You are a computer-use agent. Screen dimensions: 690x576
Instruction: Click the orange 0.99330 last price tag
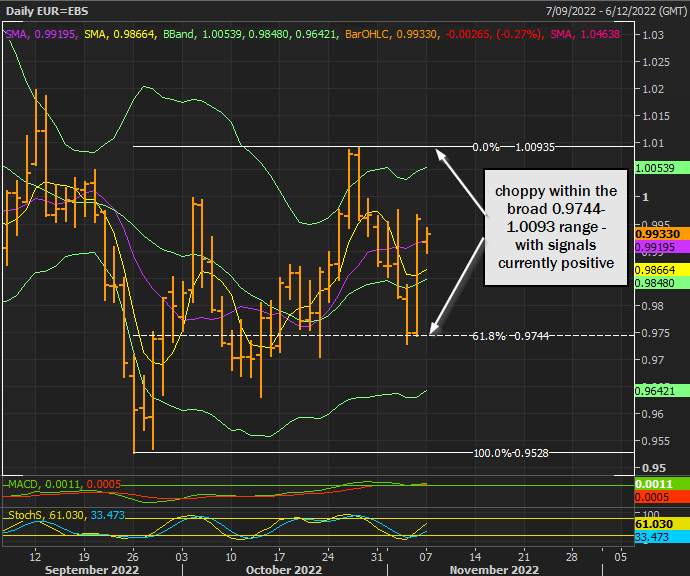click(662, 234)
